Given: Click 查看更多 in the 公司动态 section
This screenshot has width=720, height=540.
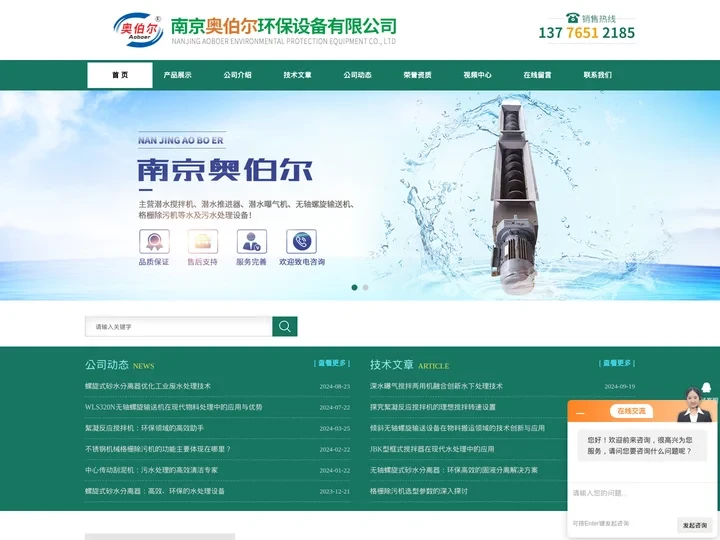Looking at the screenshot, I should click(x=332, y=363).
